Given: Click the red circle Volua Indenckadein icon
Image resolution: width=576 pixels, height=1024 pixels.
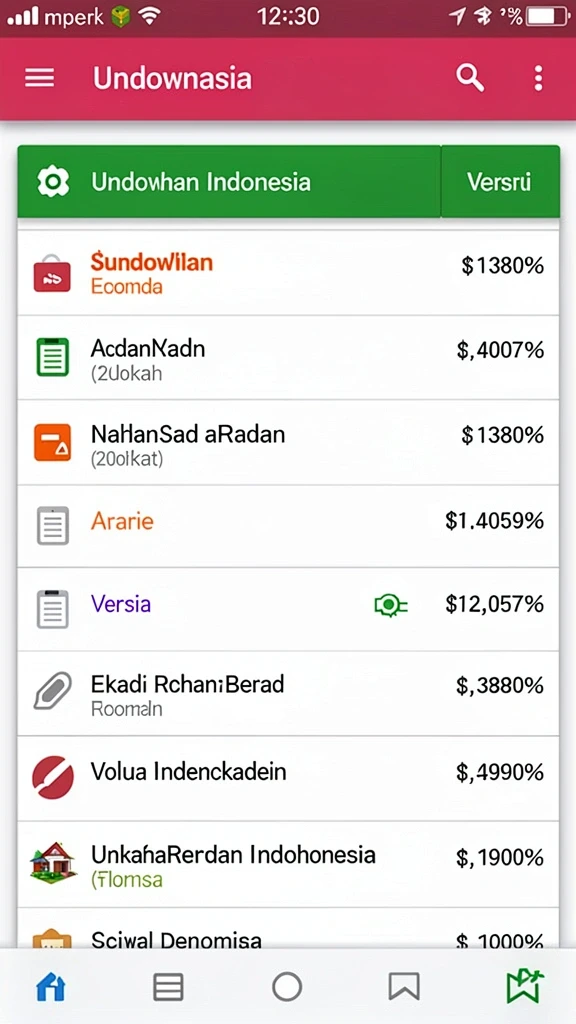Looking at the screenshot, I should coord(52,777).
